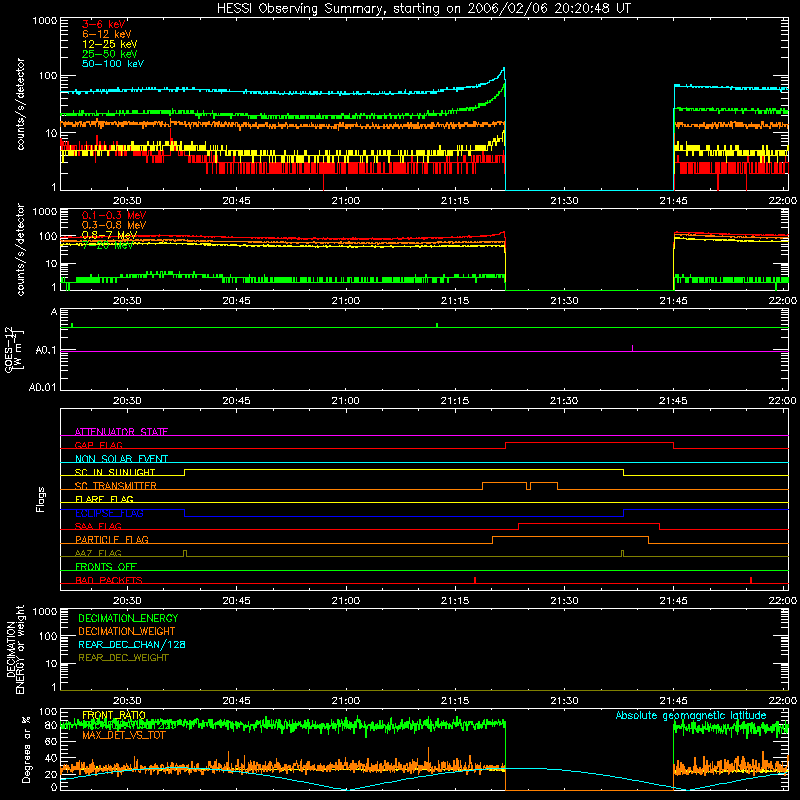The image size is (800, 800).
Task: Click the Degrees or % axis label
Action: click(26, 749)
